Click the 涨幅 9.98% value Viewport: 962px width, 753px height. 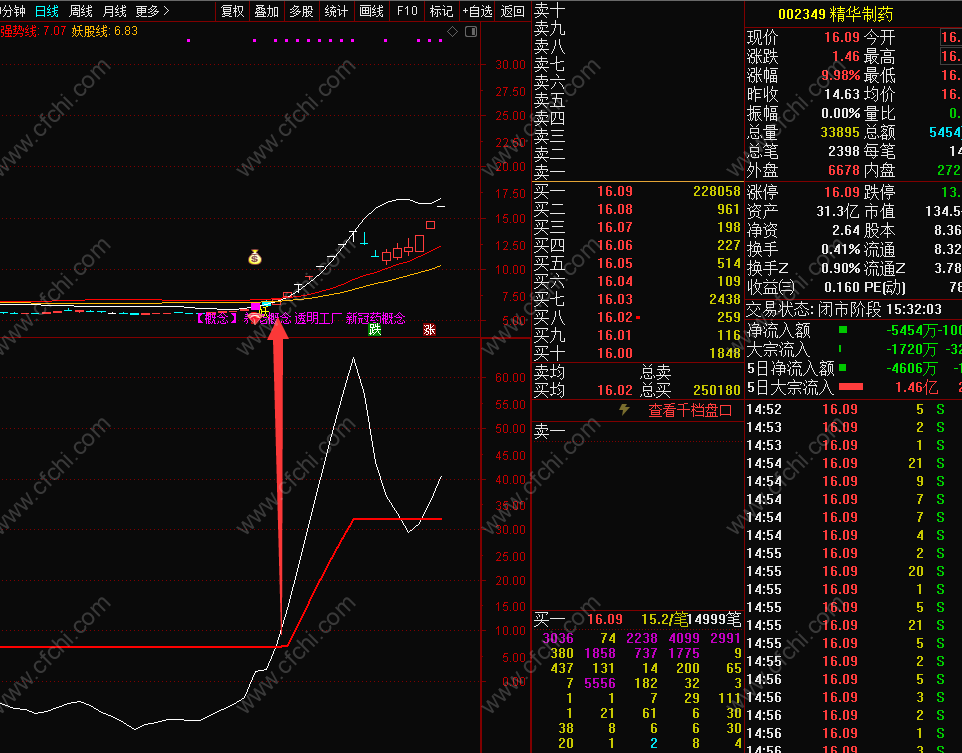(x=841, y=75)
